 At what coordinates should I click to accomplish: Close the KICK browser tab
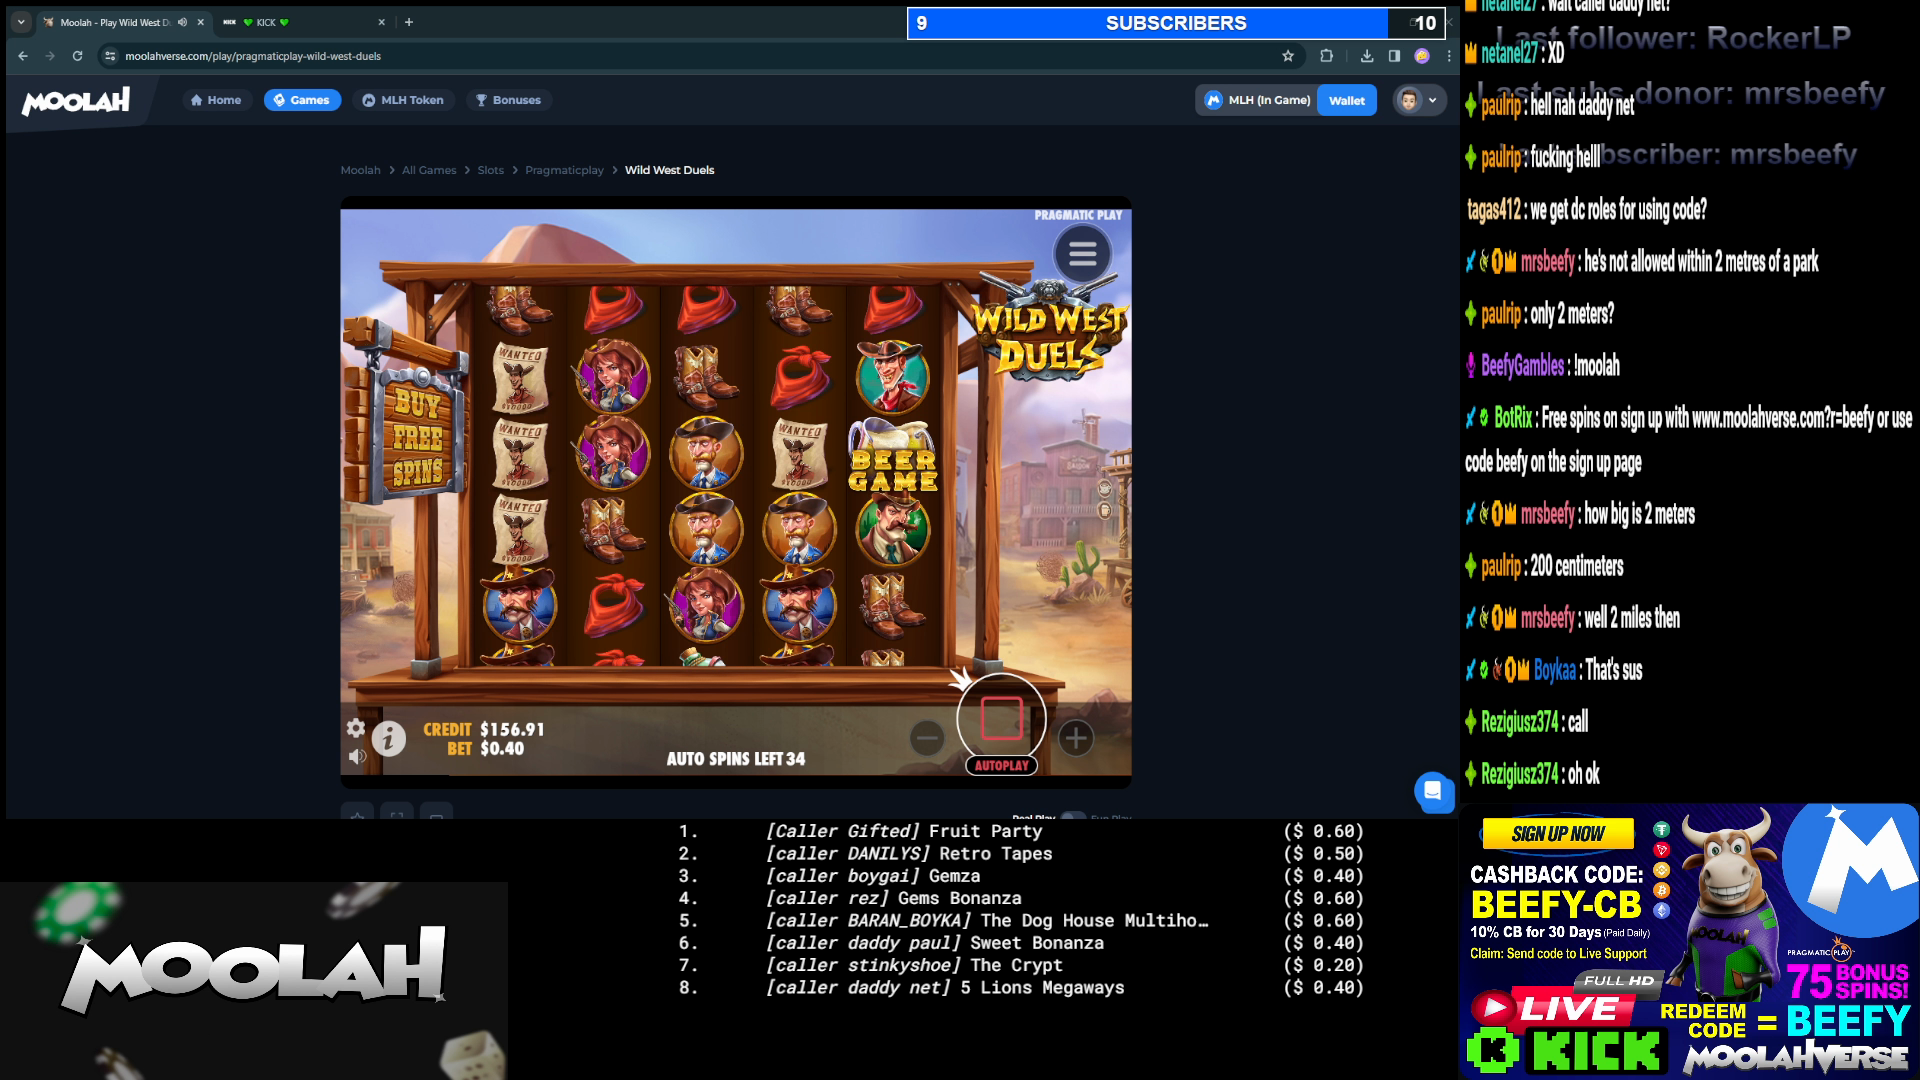pyautogui.click(x=381, y=22)
